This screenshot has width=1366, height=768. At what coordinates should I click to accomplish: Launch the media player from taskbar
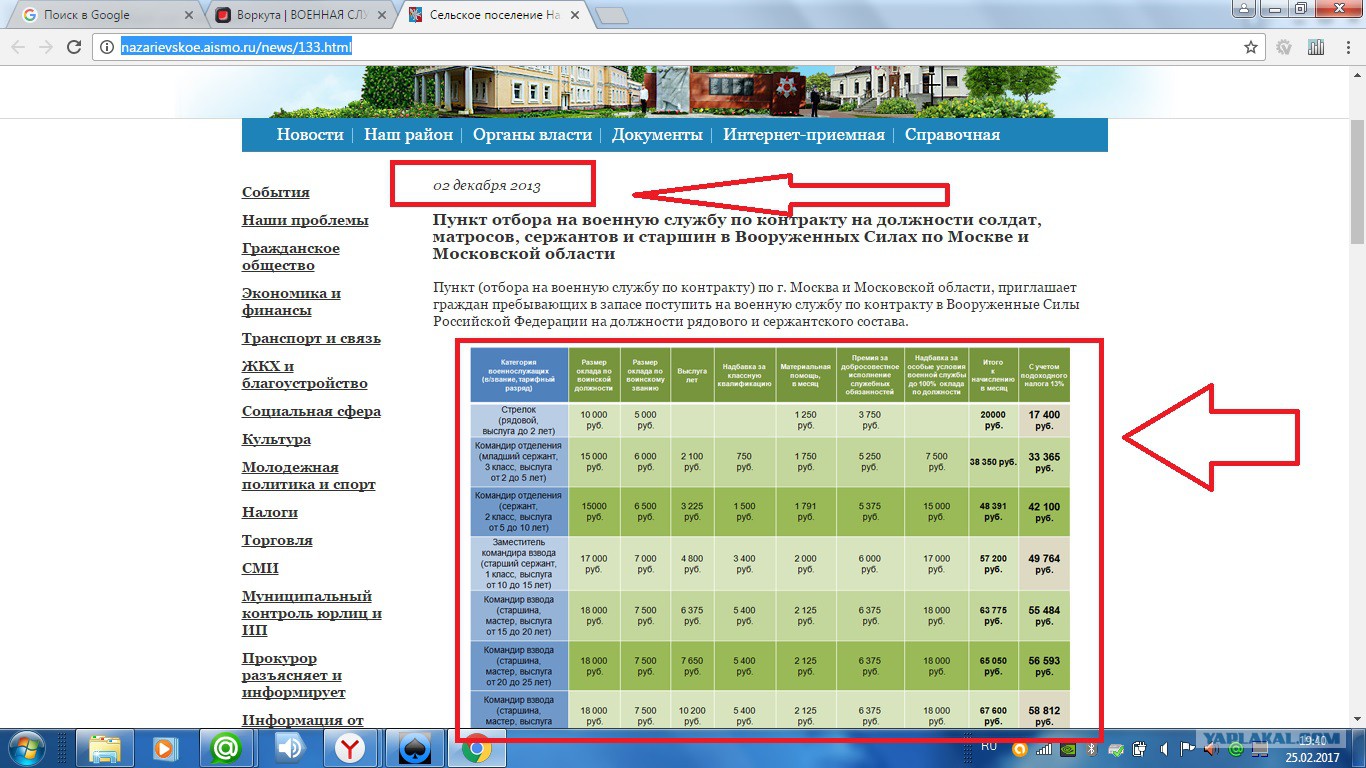tap(163, 748)
